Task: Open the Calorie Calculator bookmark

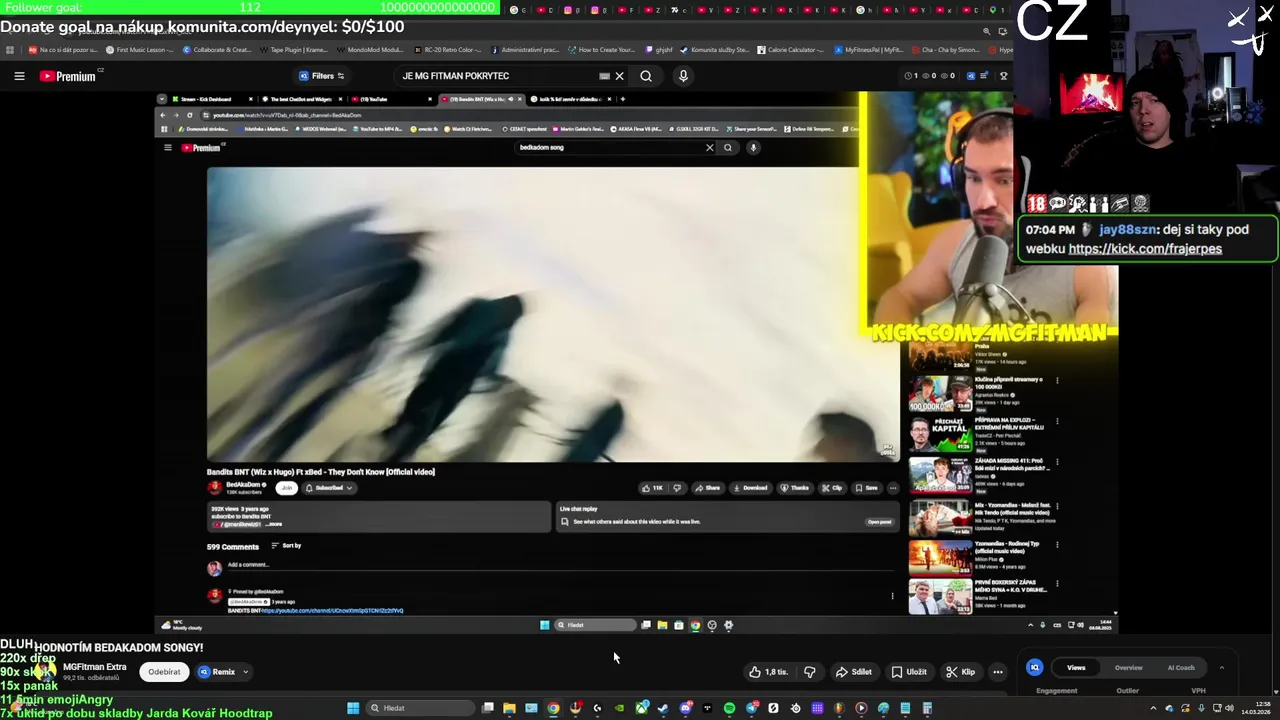Action: coord(793,50)
